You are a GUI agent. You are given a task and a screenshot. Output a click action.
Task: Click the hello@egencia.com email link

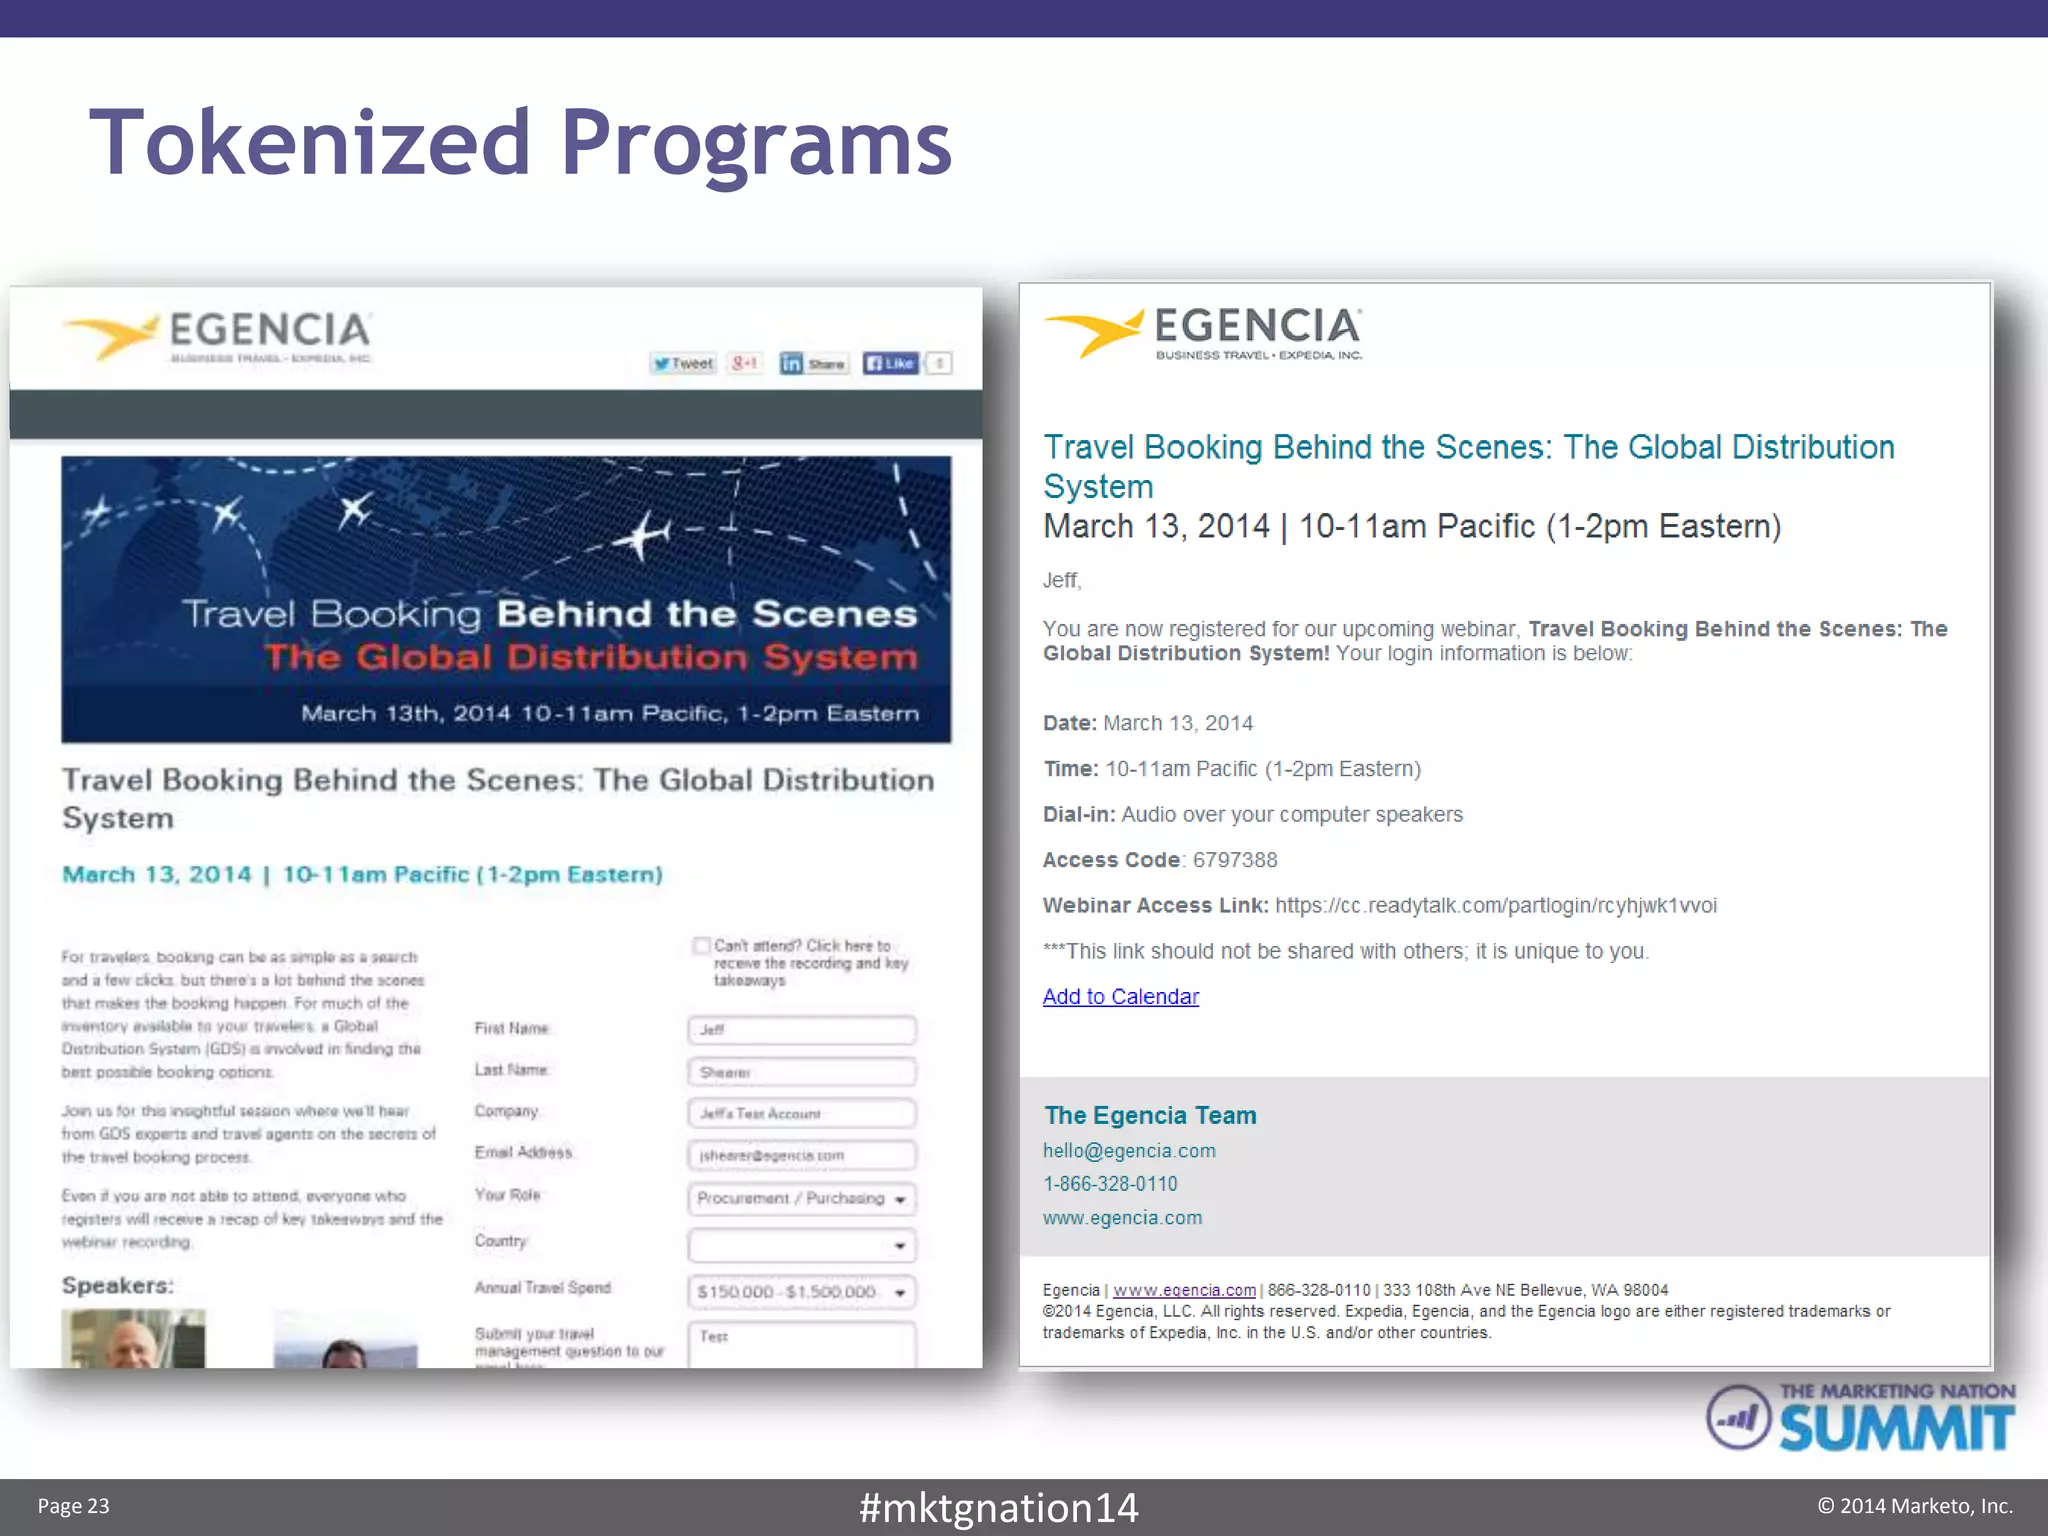tap(1129, 1150)
